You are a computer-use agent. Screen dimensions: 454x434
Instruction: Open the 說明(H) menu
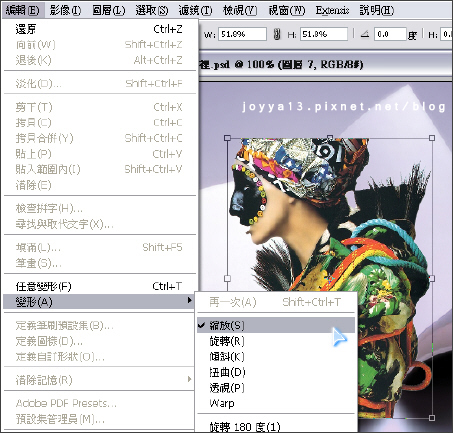pyautogui.click(x=377, y=10)
